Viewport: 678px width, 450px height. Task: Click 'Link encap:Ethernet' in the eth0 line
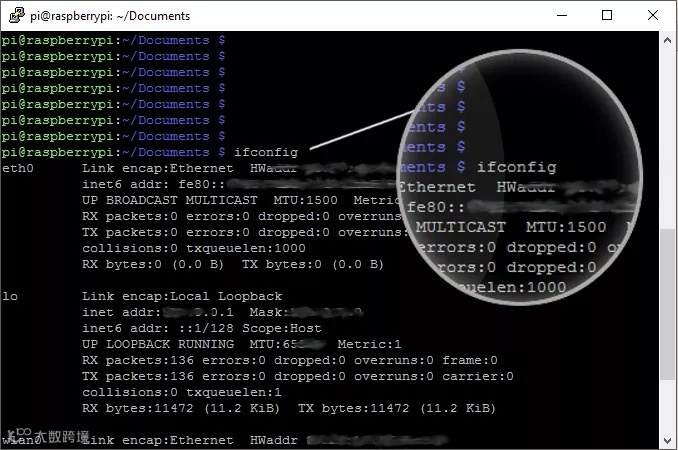[157, 168]
